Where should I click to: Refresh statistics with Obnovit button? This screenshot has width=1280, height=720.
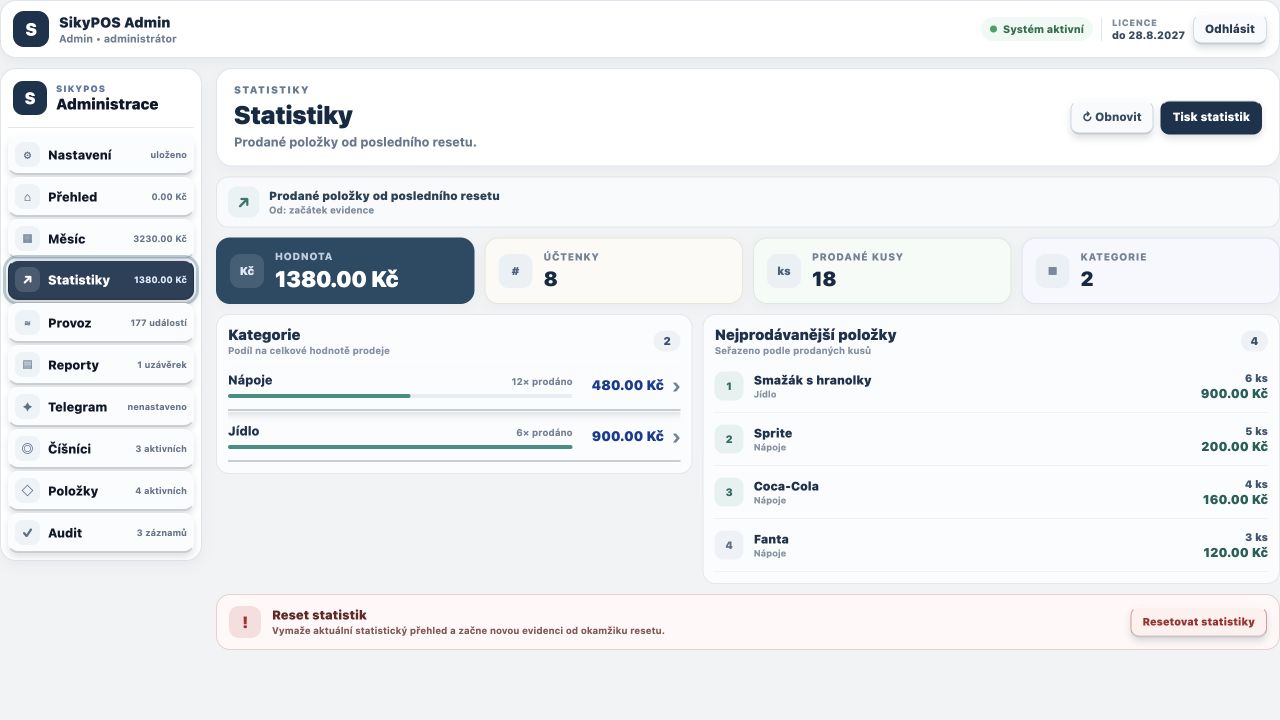[1112, 117]
